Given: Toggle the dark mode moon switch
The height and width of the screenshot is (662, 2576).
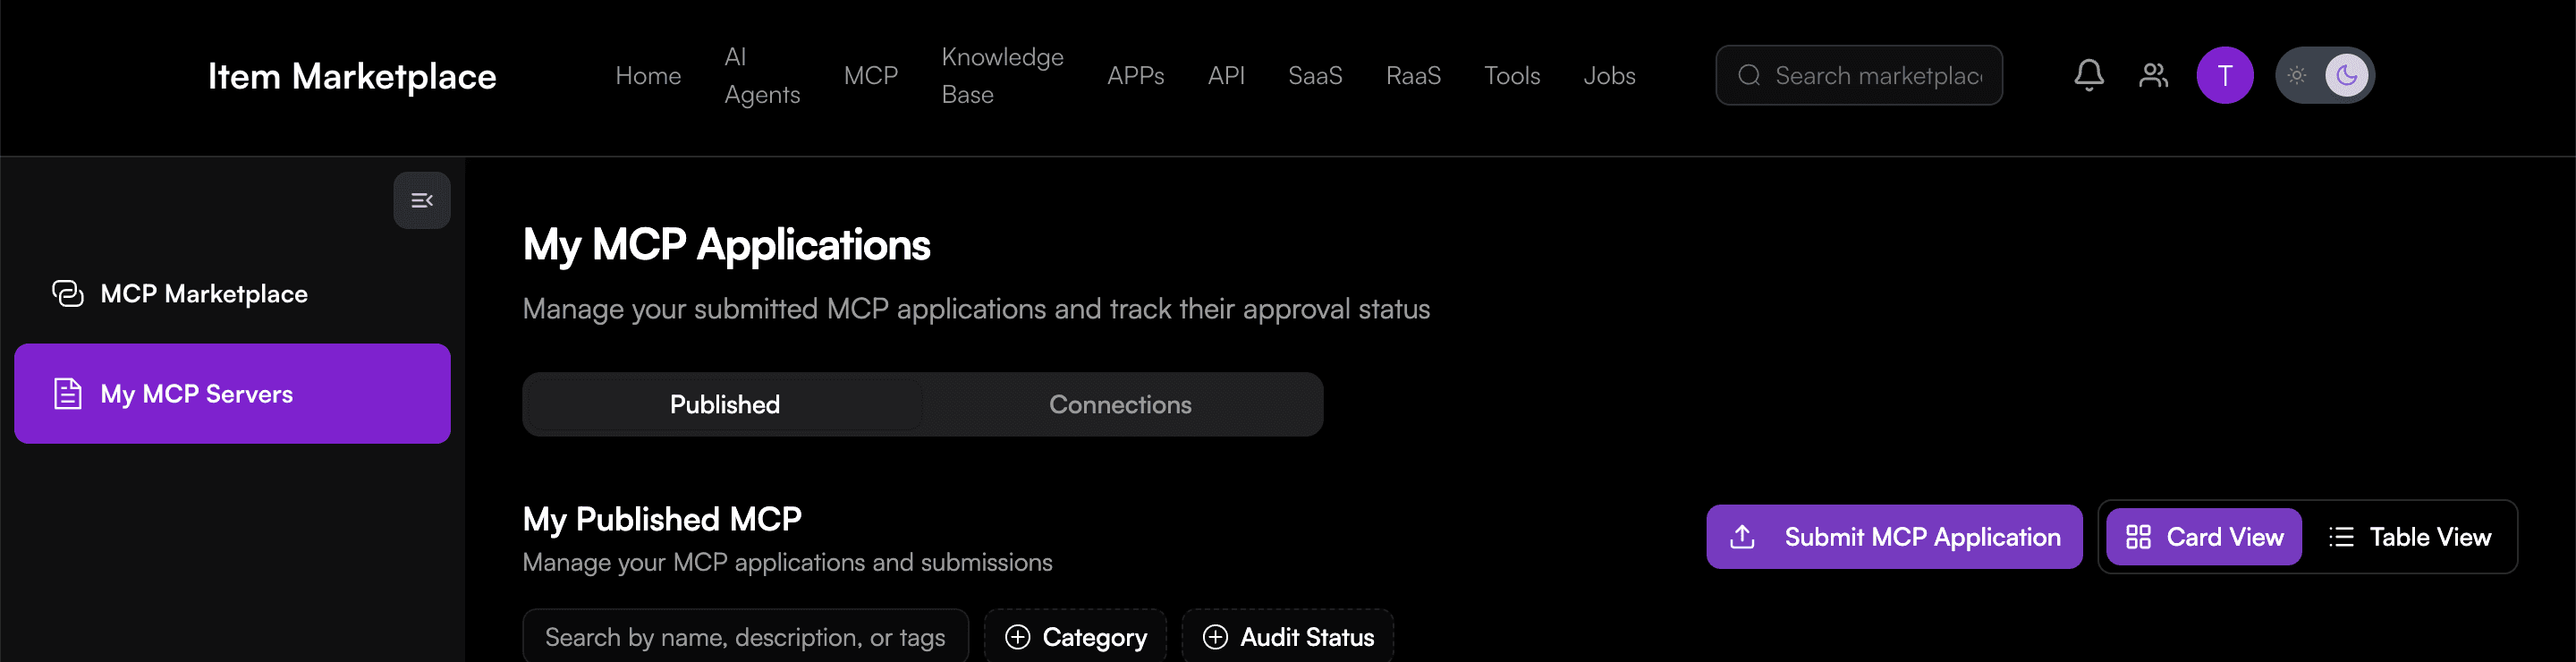Looking at the screenshot, I should [x=2346, y=75].
